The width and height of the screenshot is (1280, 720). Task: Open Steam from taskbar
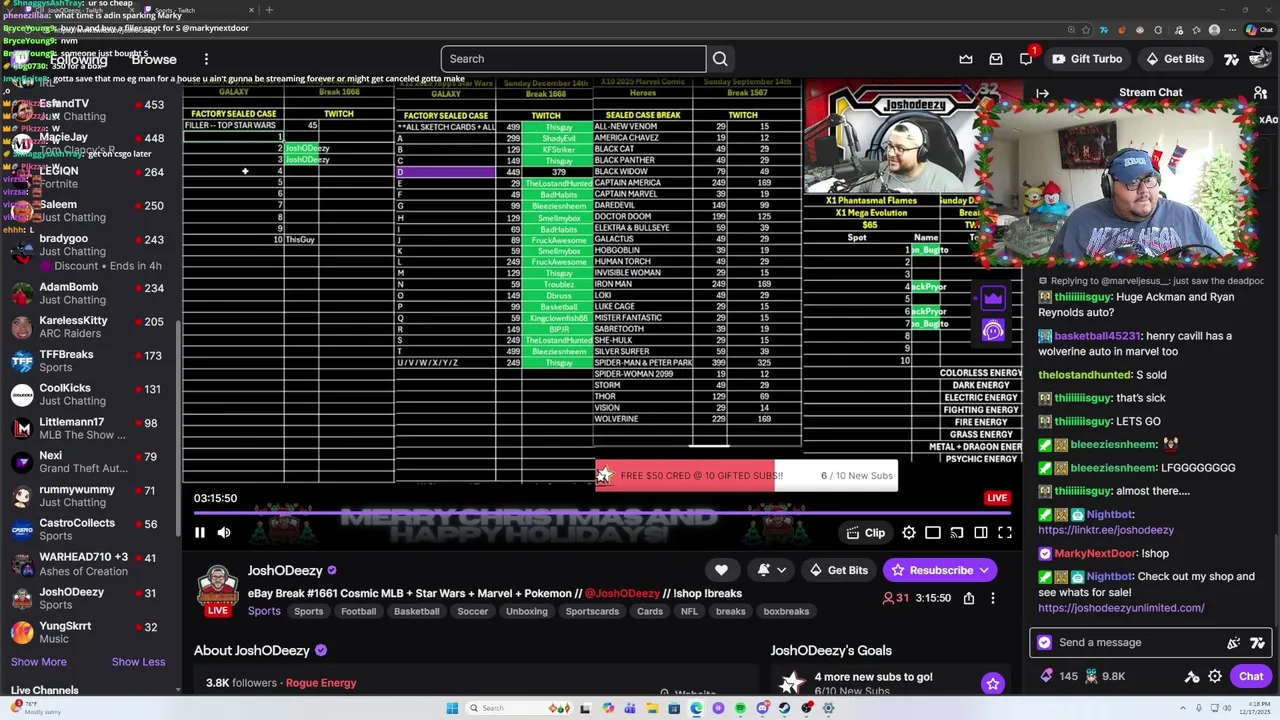[784, 708]
